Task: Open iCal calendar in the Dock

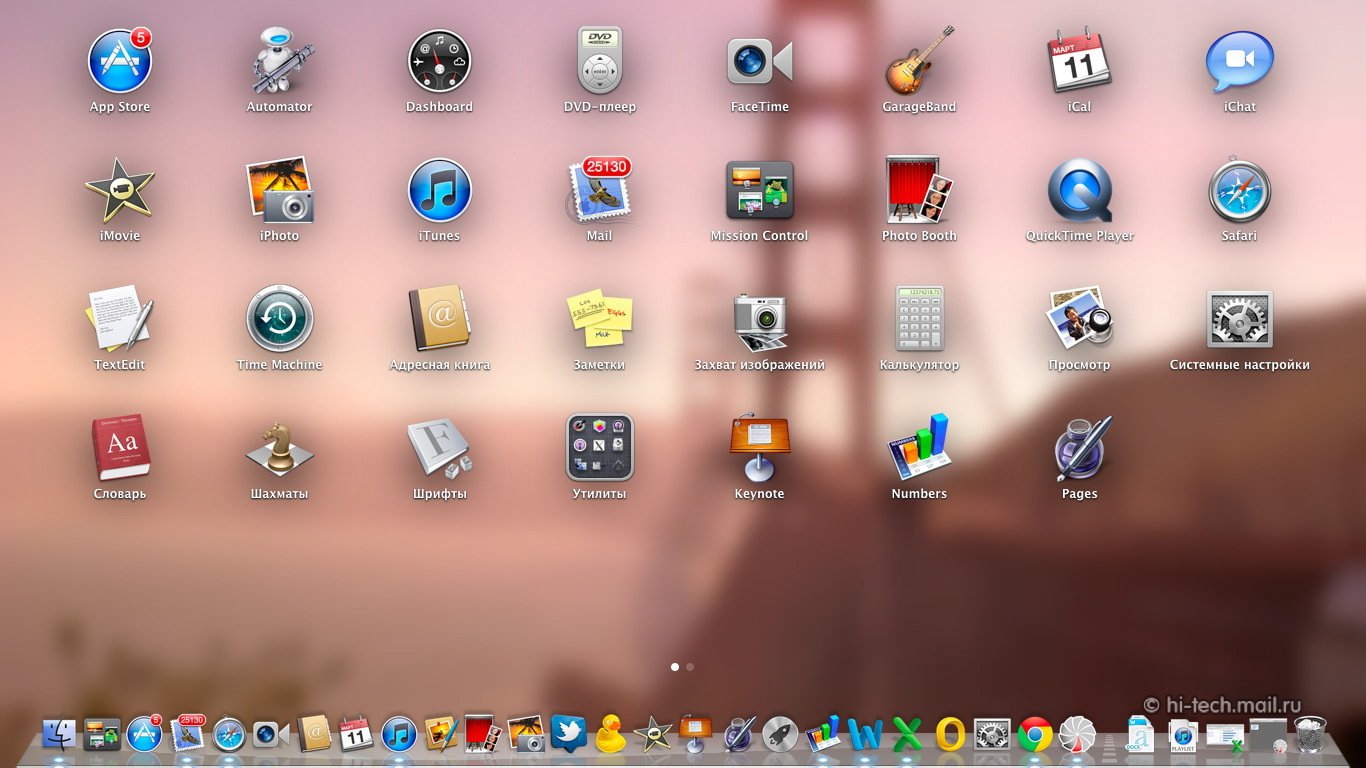Action: tap(356, 734)
